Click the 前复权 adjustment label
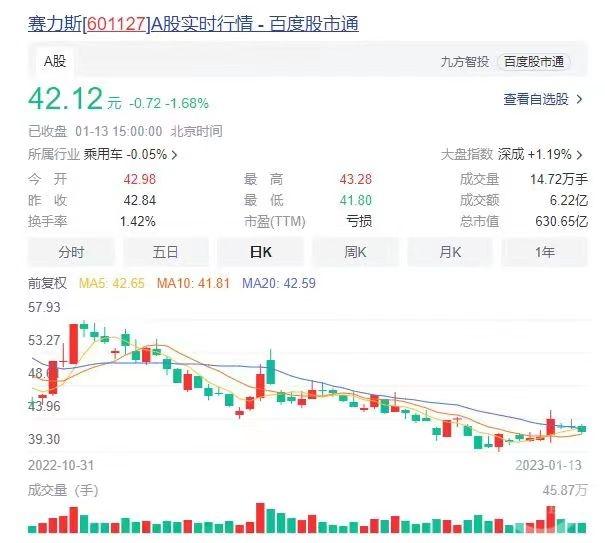The height and width of the screenshot is (543, 605). [47, 283]
